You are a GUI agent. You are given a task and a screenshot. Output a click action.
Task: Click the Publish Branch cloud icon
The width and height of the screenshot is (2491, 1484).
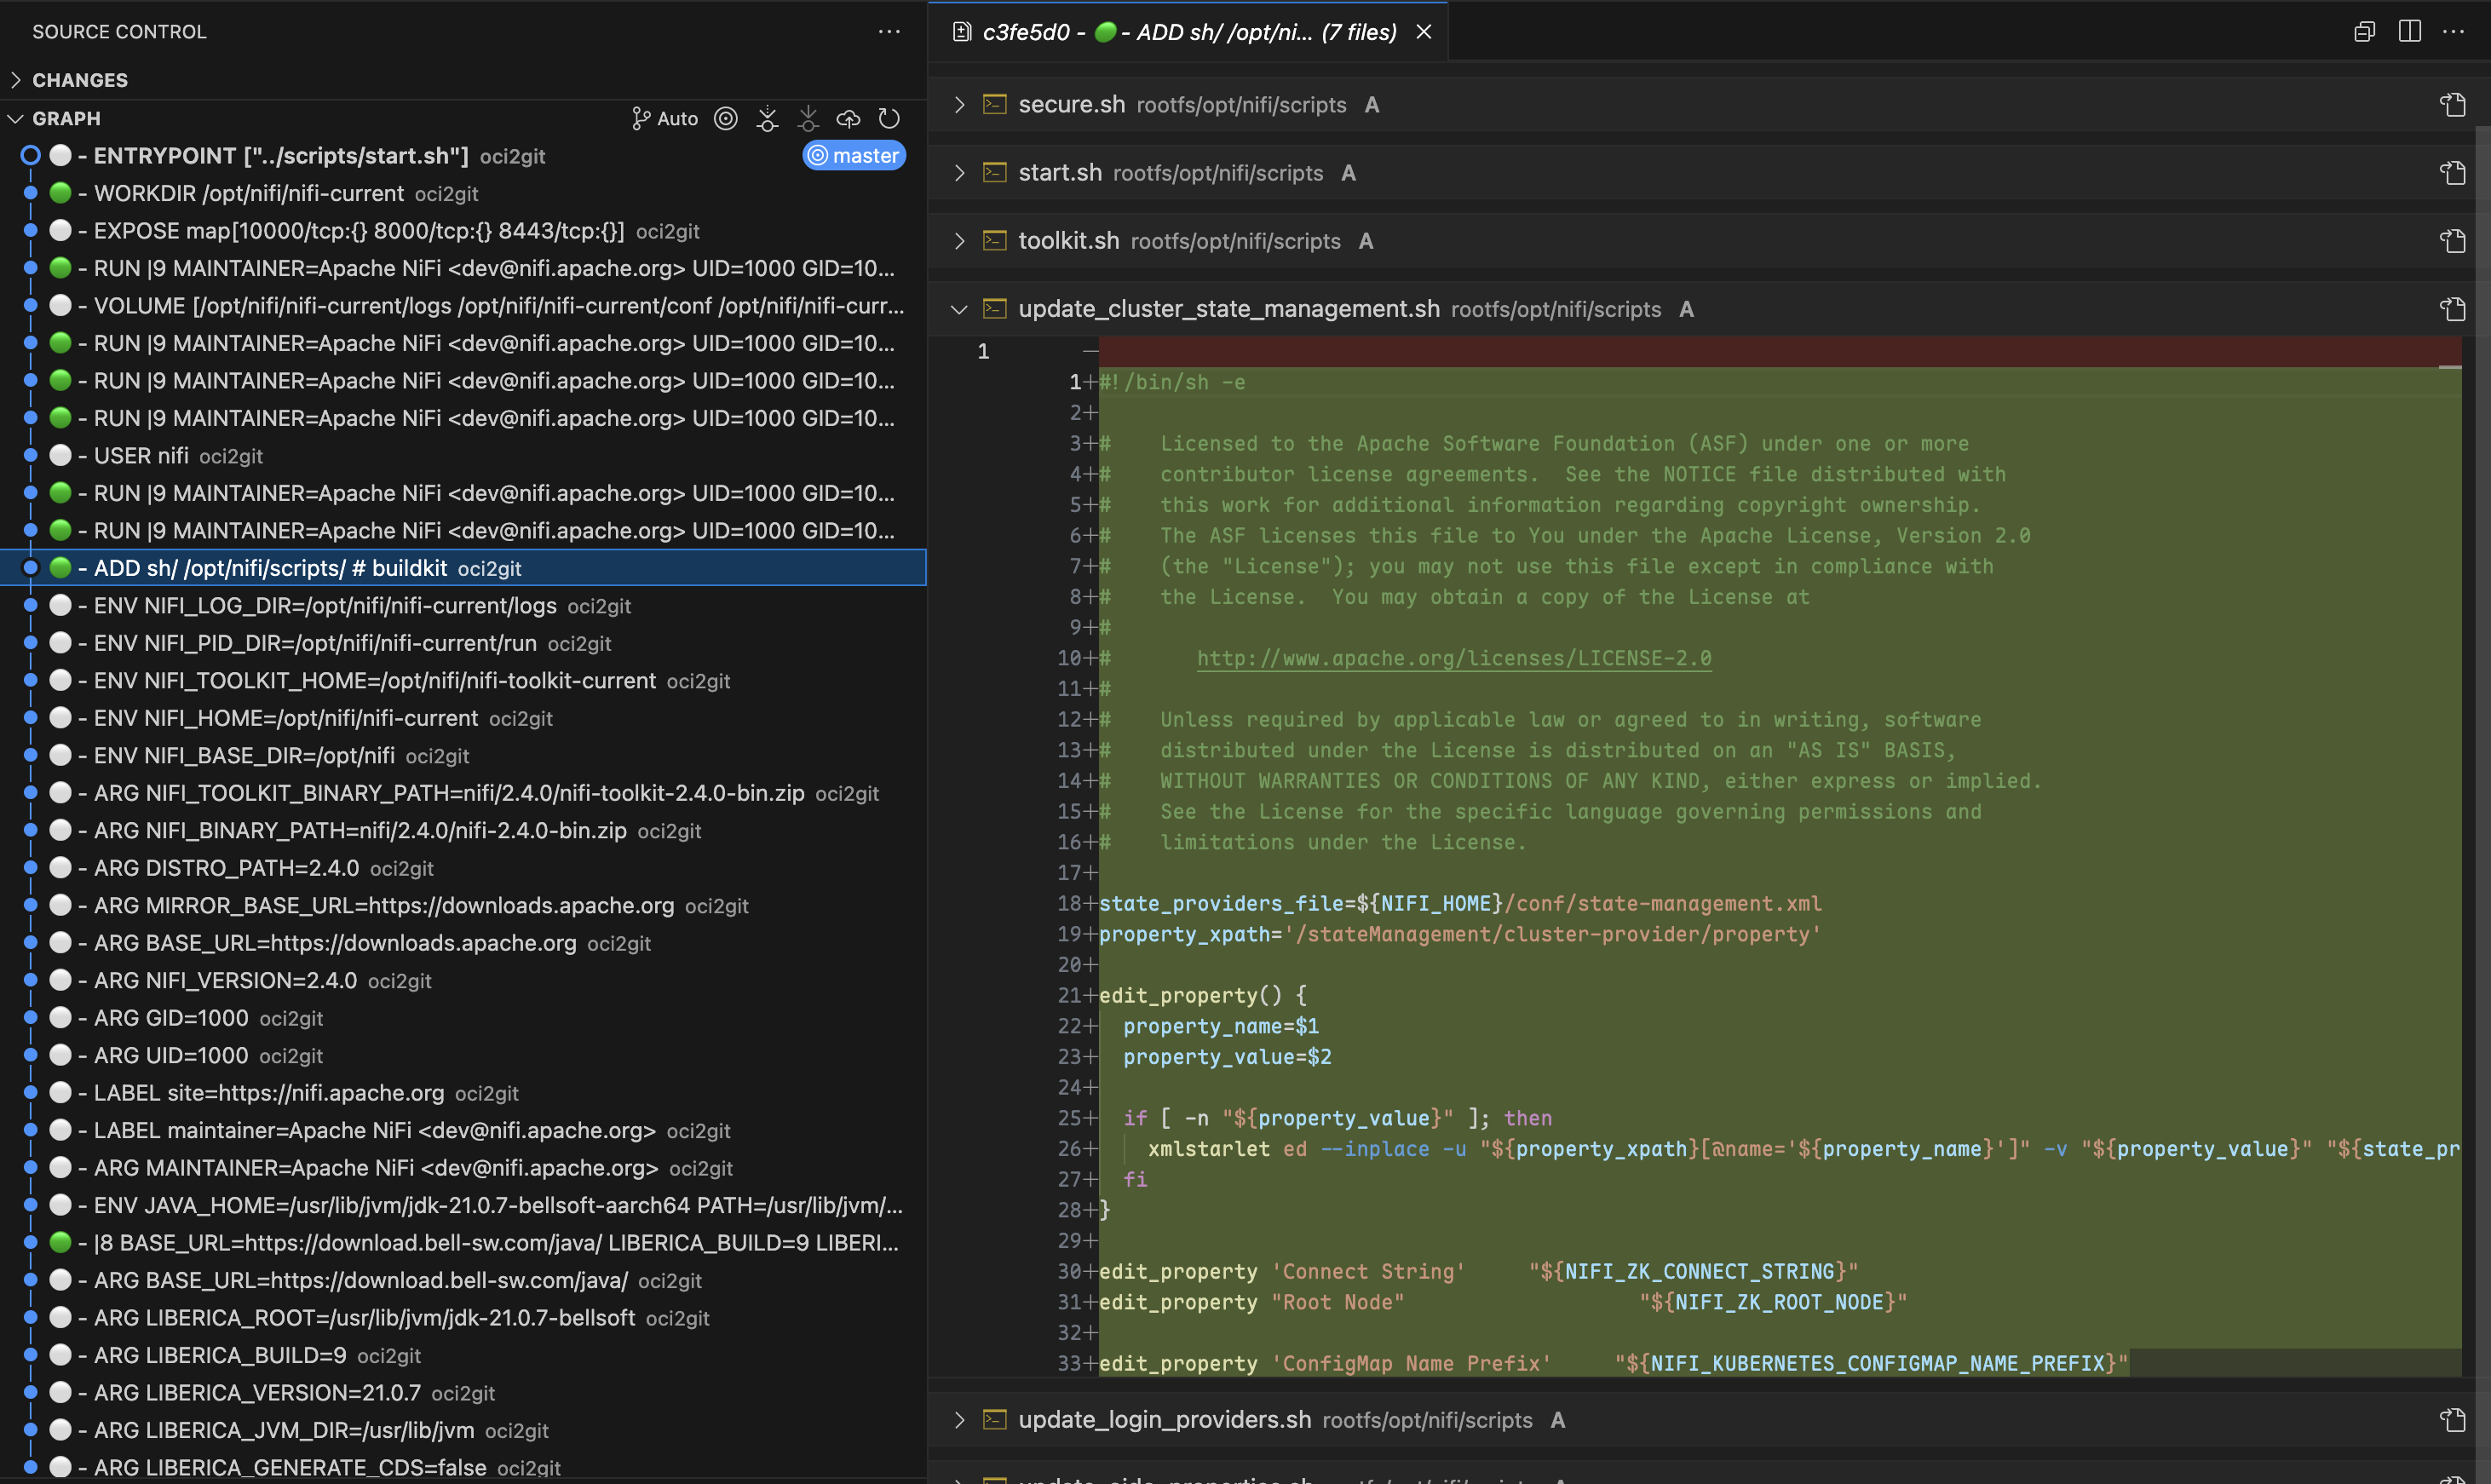[848, 119]
